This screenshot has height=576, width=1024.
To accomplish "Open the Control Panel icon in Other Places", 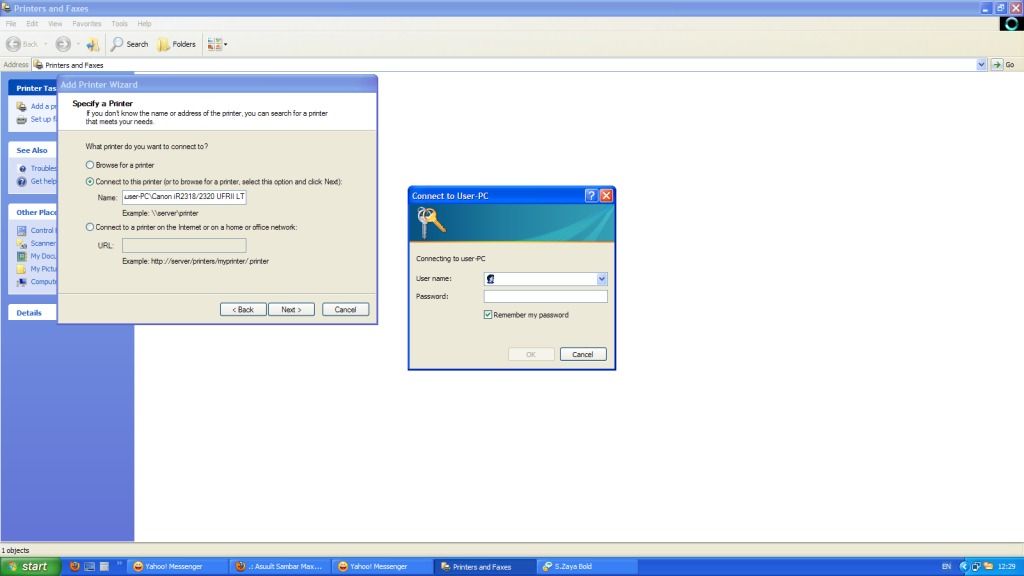I will pyautogui.click(x=22, y=230).
